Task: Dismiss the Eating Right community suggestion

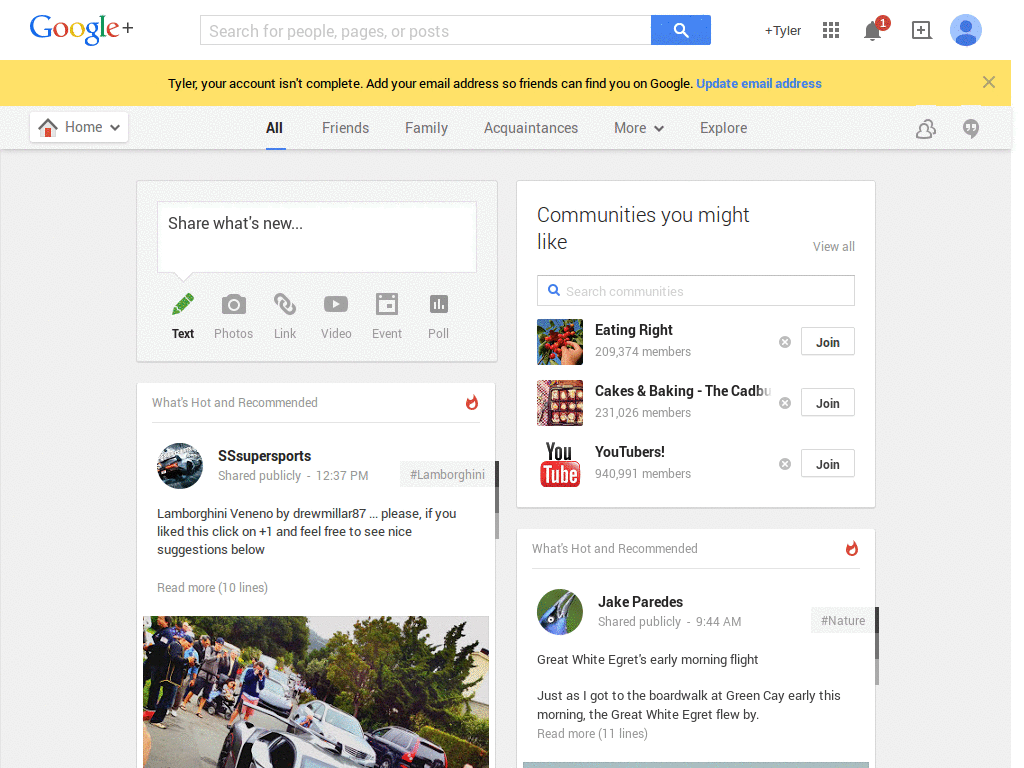Action: 785,342
